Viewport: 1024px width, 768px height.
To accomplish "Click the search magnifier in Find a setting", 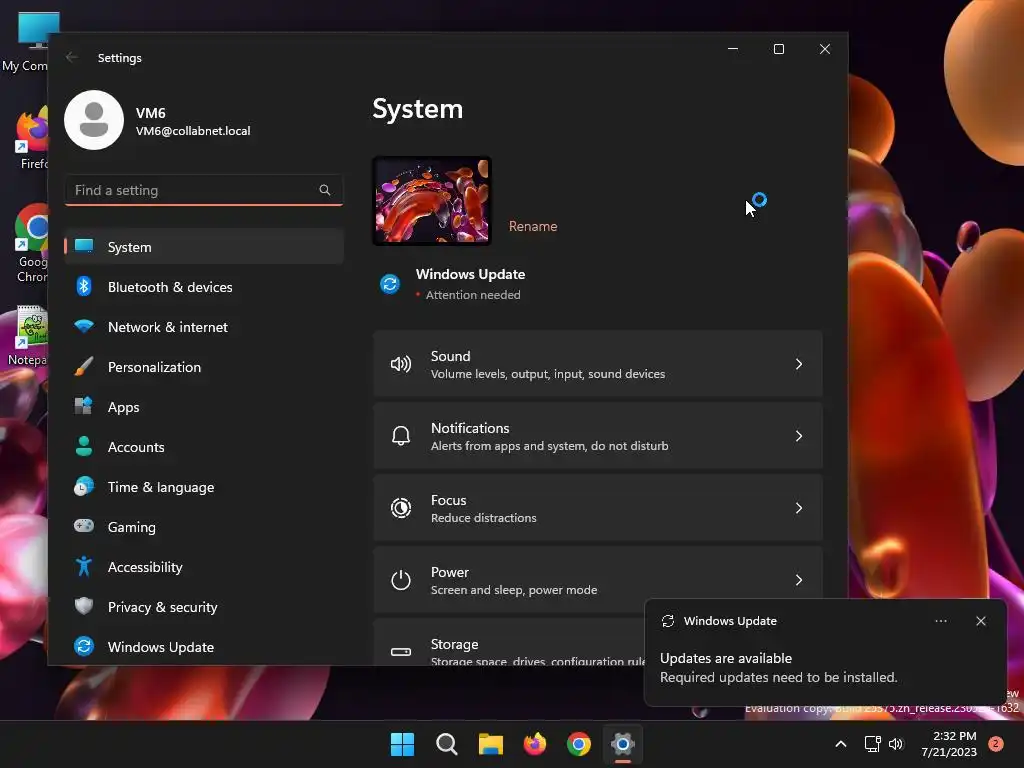I will [x=325, y=190].
